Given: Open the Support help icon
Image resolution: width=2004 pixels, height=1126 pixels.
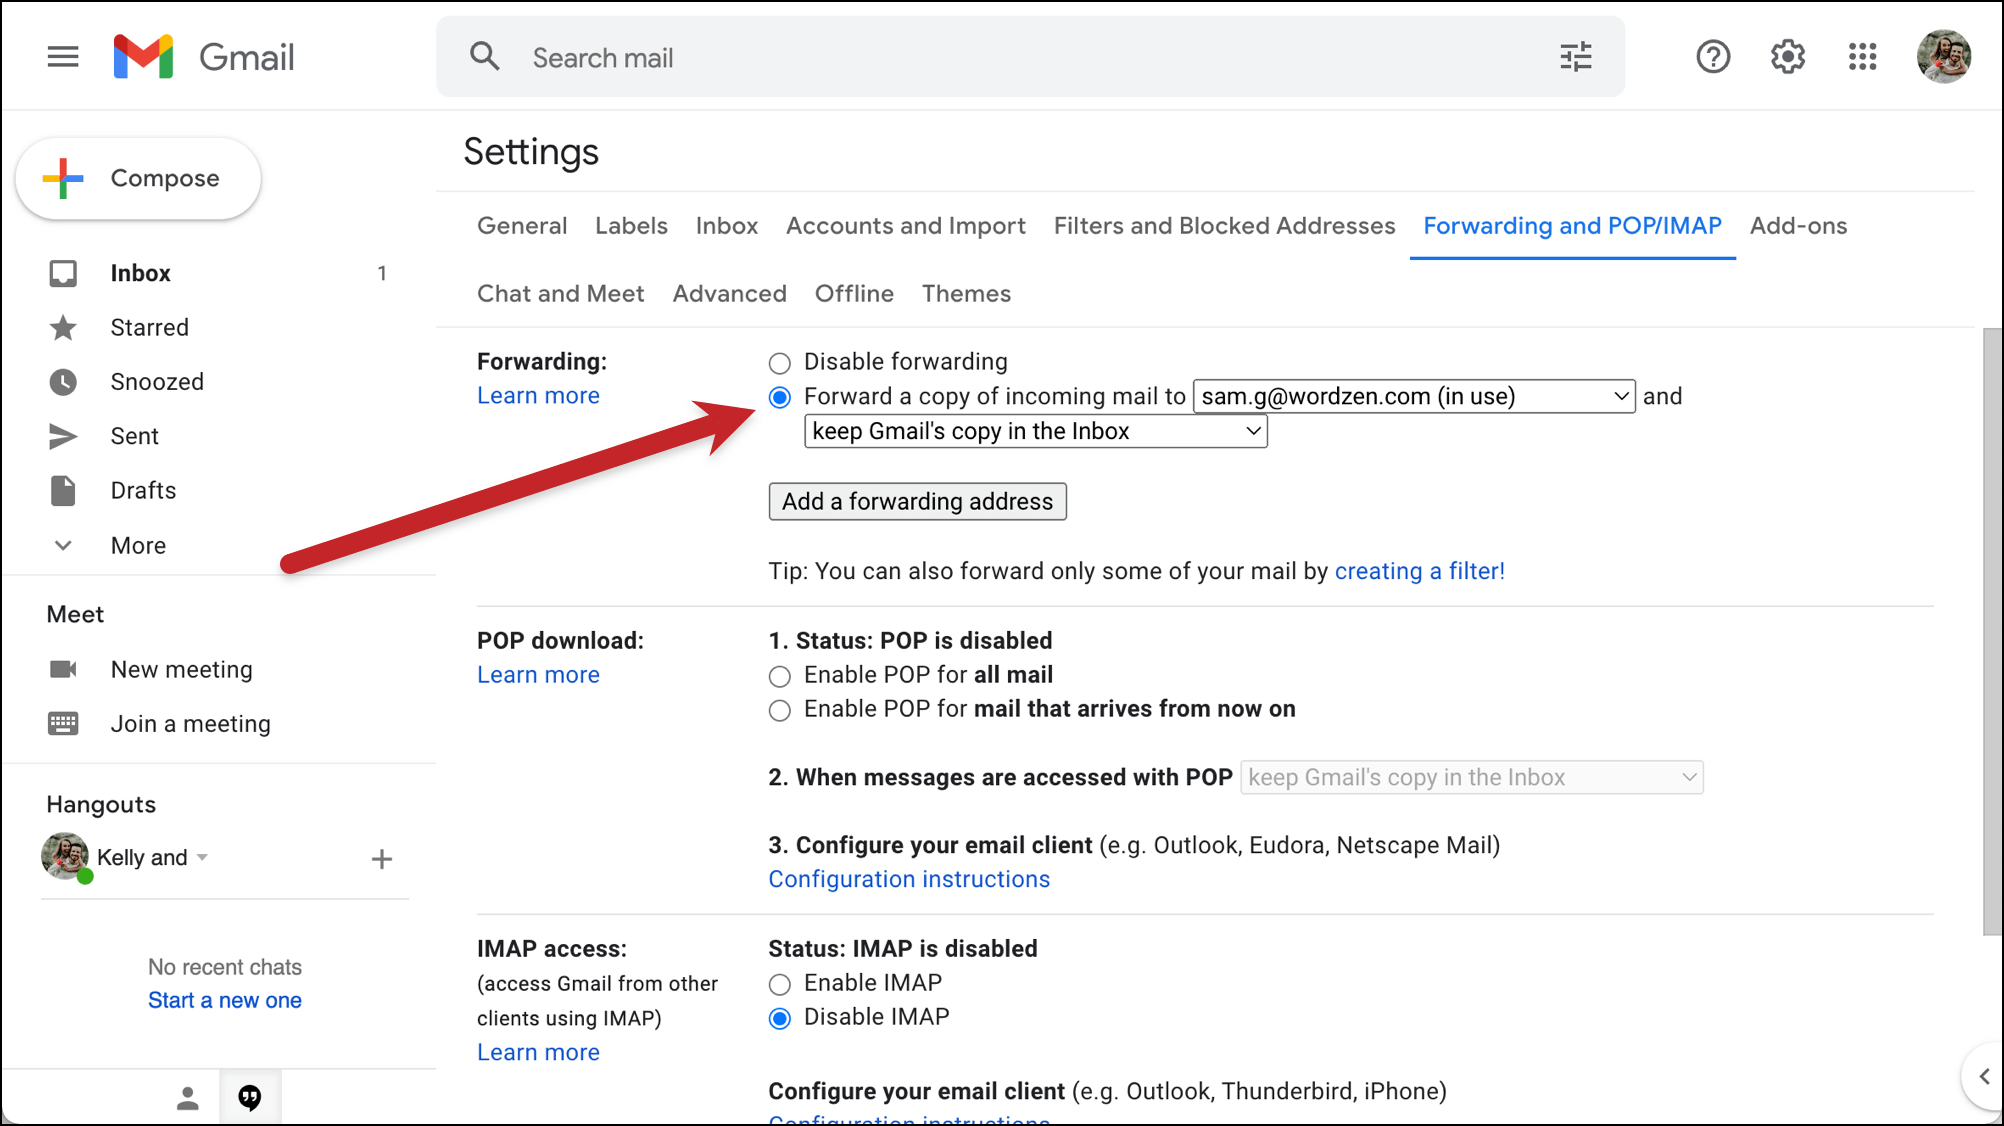Looking at the screenshot, I should pyautogui.click(x=1713, y=57).
